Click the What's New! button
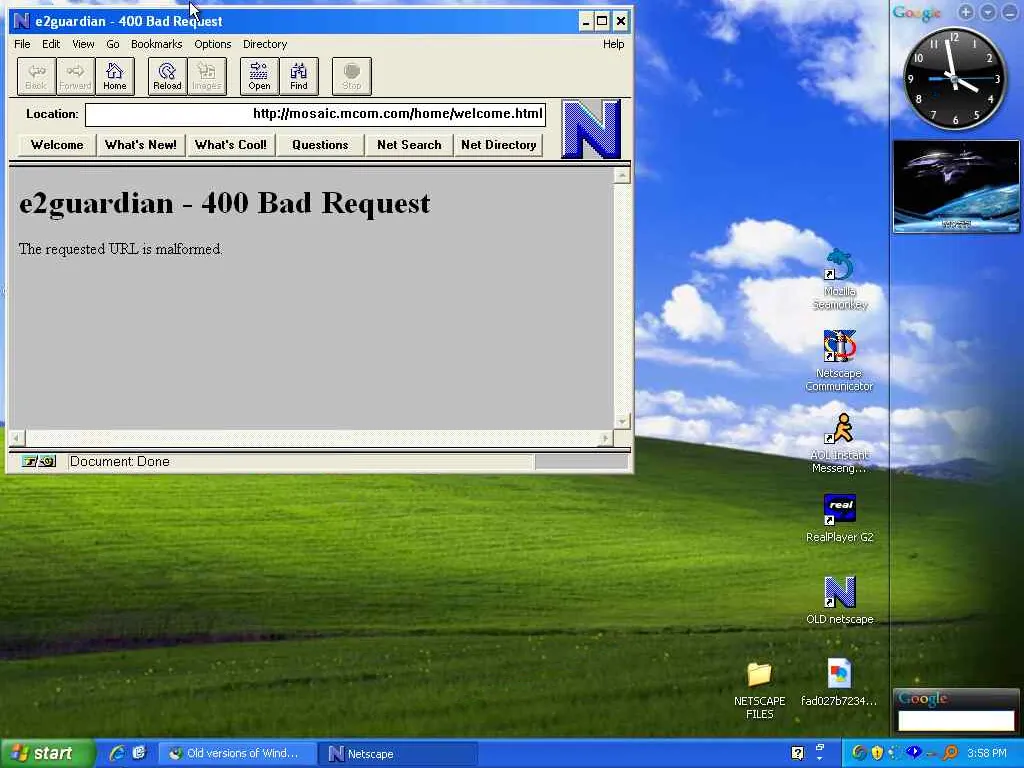1024x768 pixels. tap(141, 145)
